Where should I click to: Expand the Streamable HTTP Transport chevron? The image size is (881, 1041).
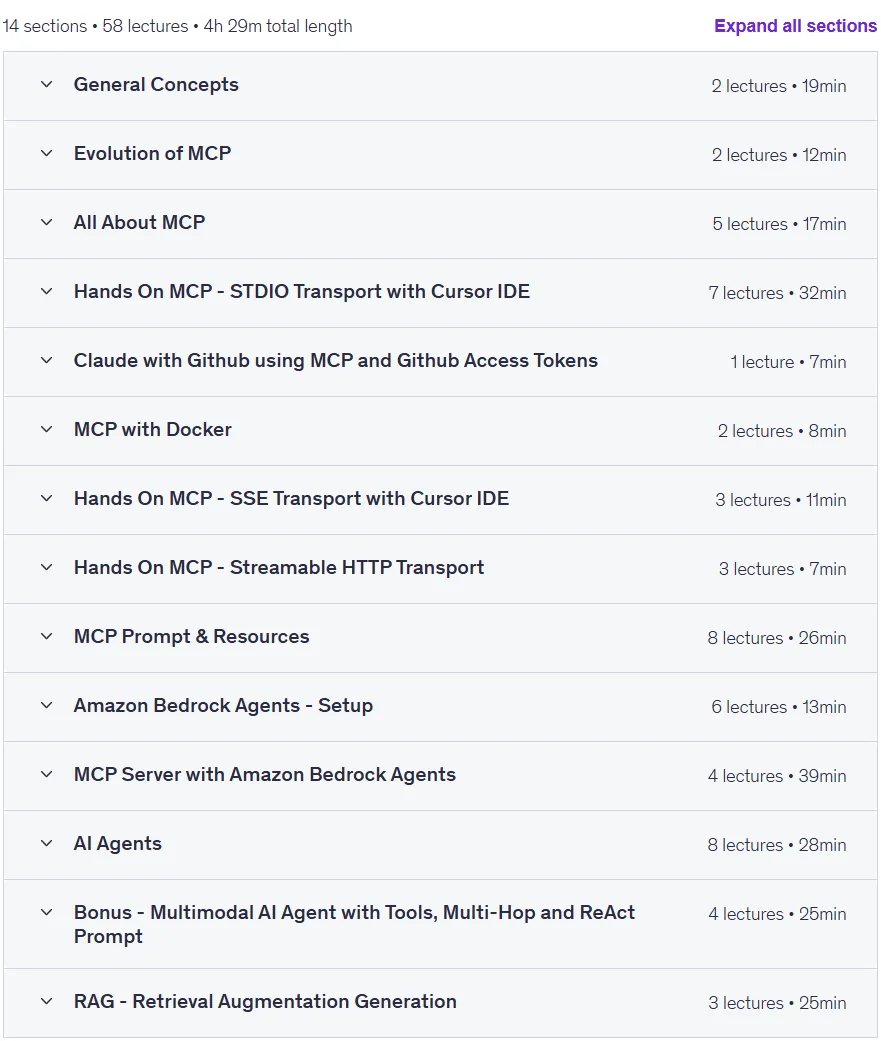tap(46, 568)
